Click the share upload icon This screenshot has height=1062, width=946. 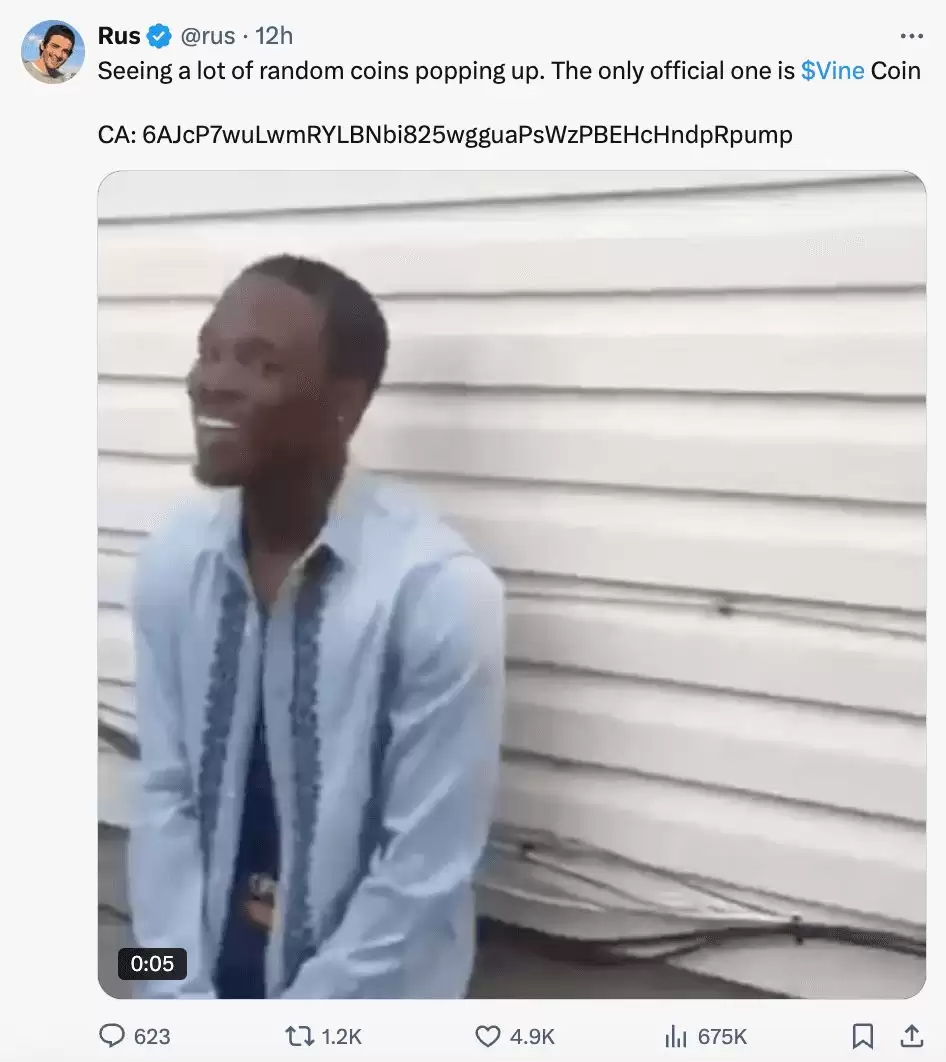911,1036
